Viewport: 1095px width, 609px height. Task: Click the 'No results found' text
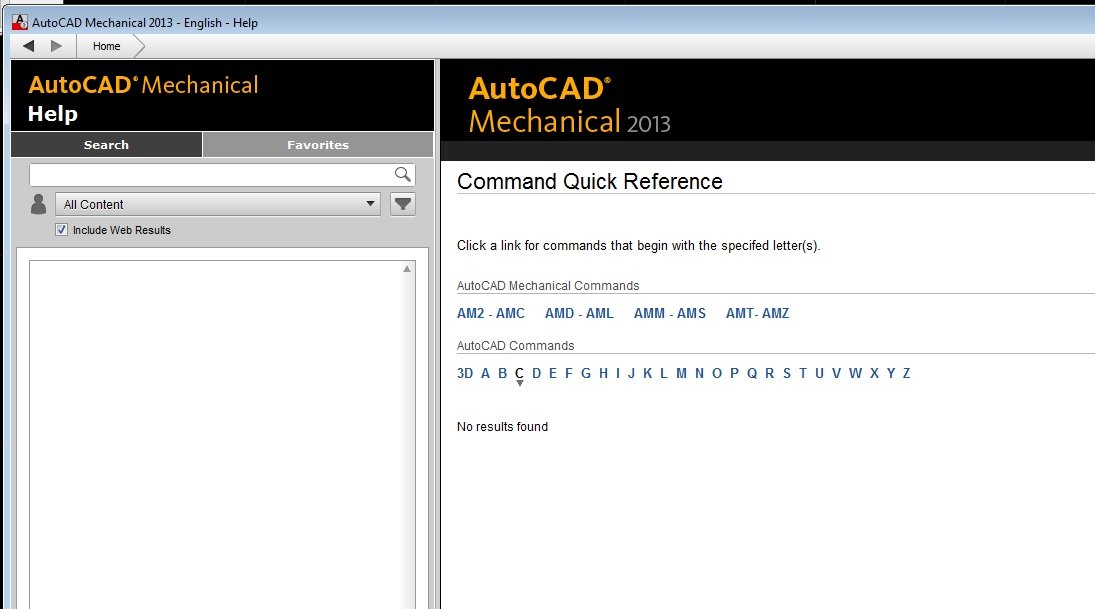click(x=502, y=427)
